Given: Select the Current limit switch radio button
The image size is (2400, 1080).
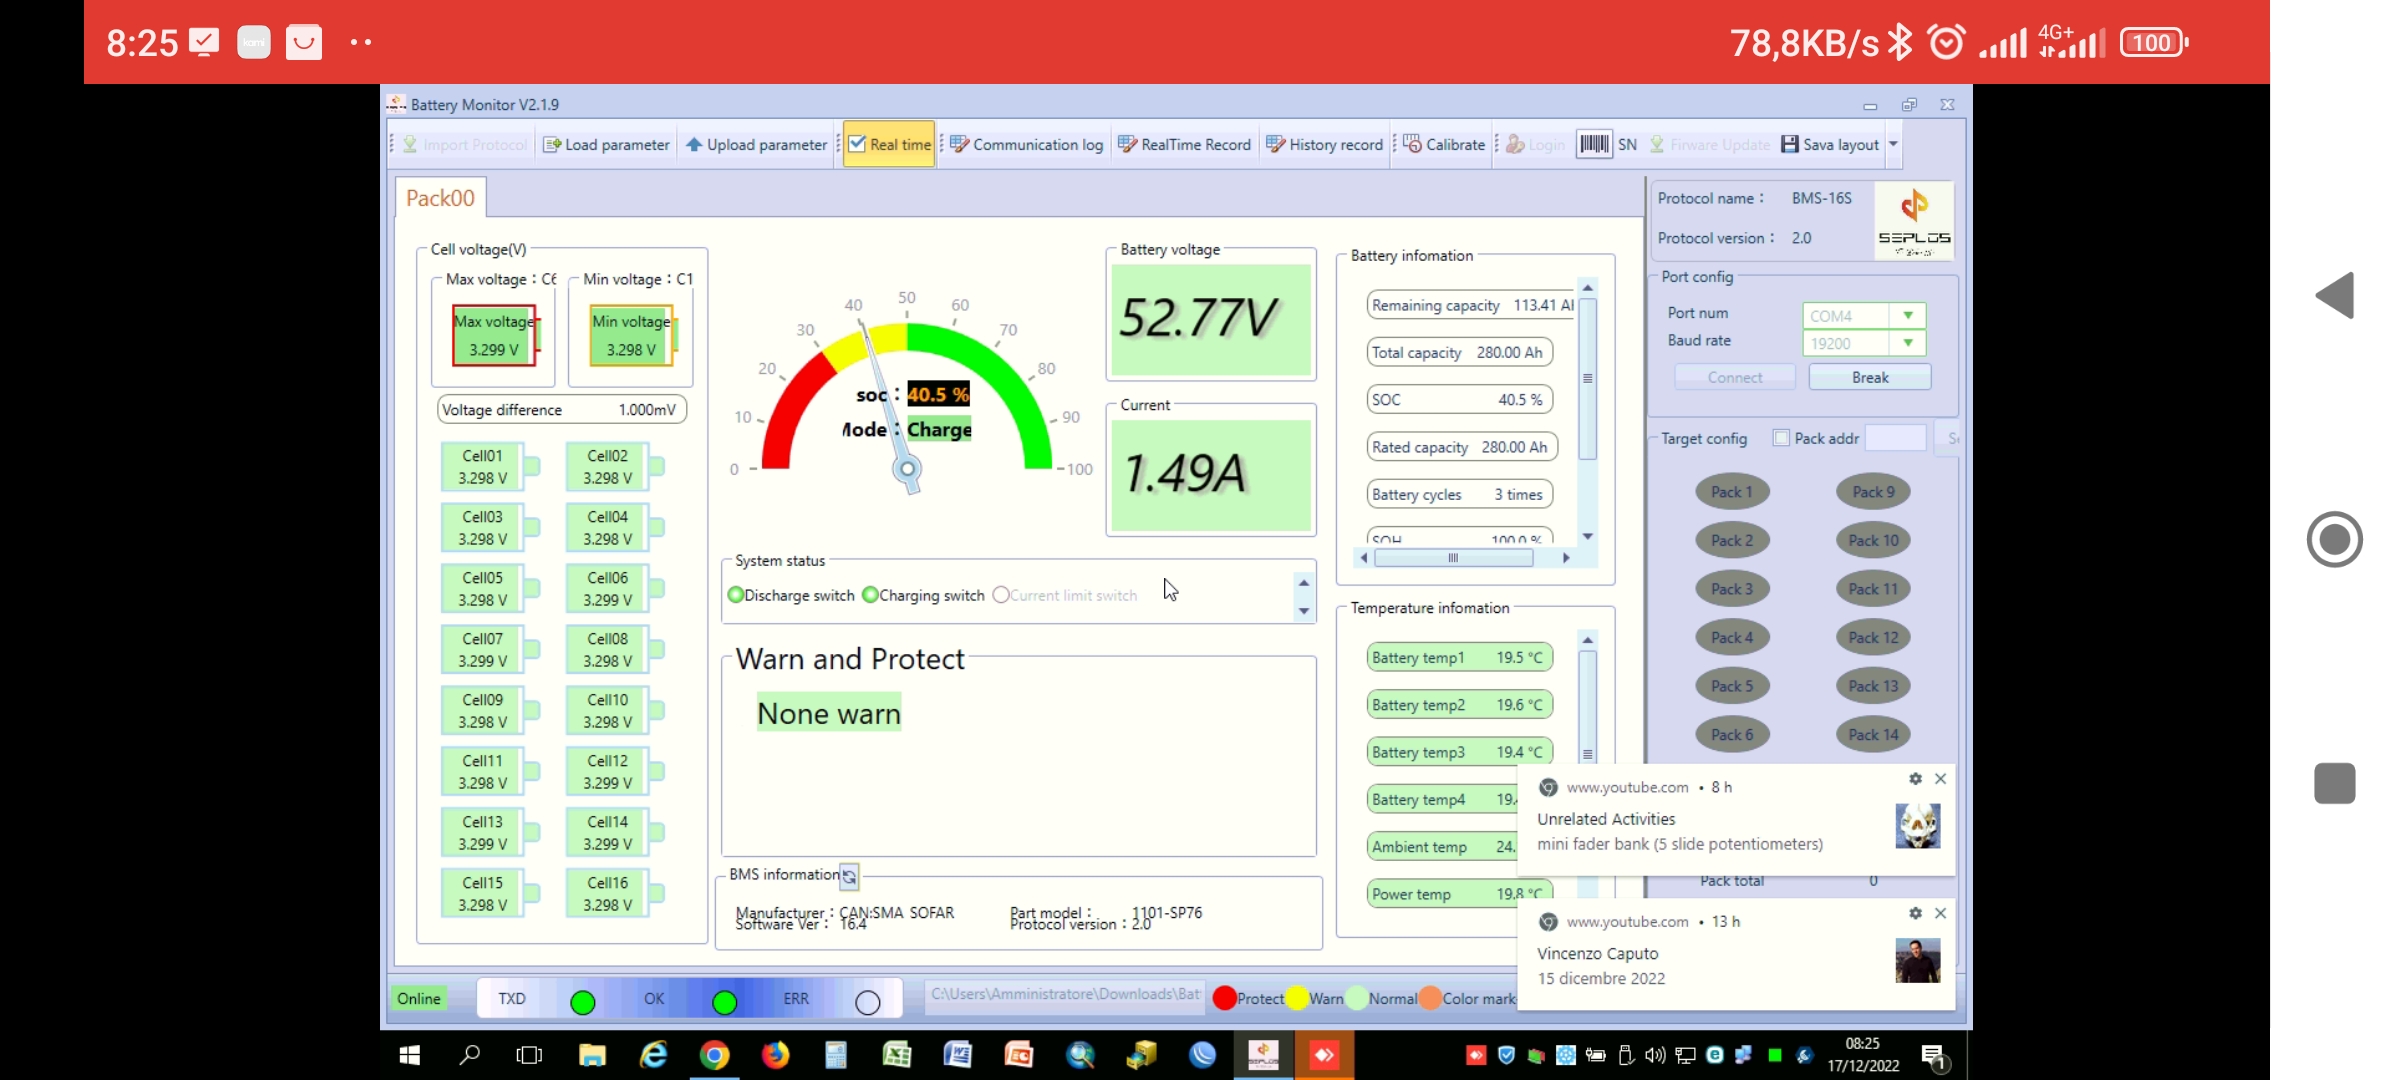Looking at the screenshot, I should [1000, 594].
